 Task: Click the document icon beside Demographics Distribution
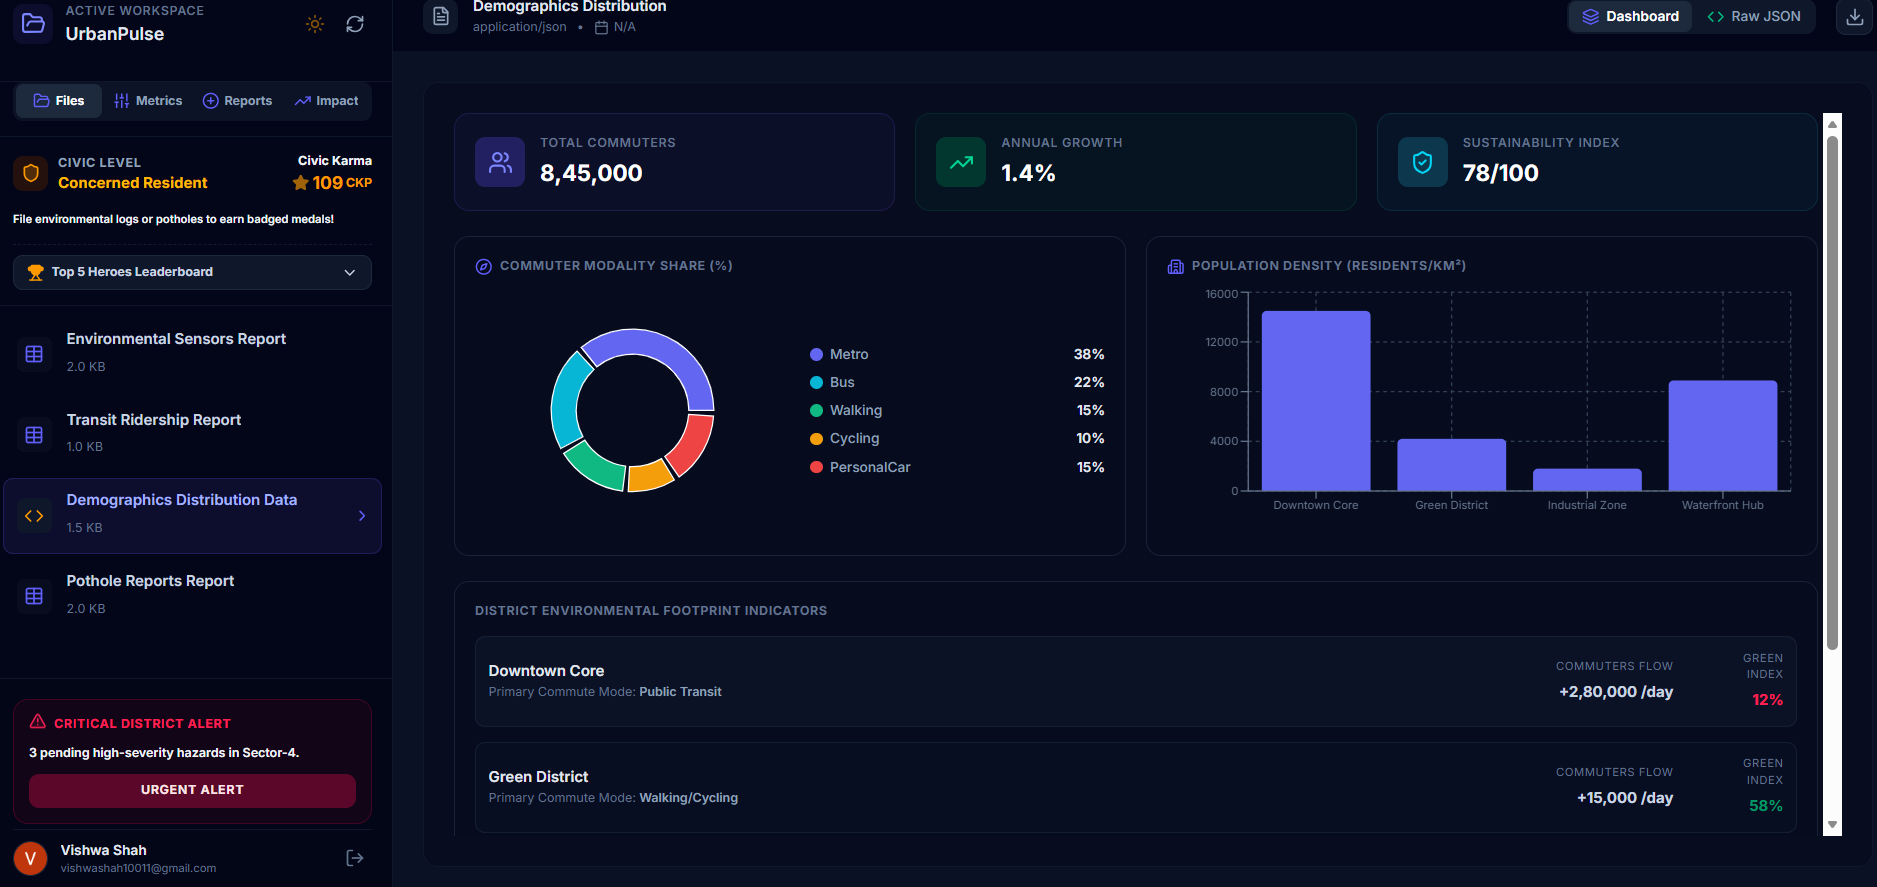pos(440,17)
